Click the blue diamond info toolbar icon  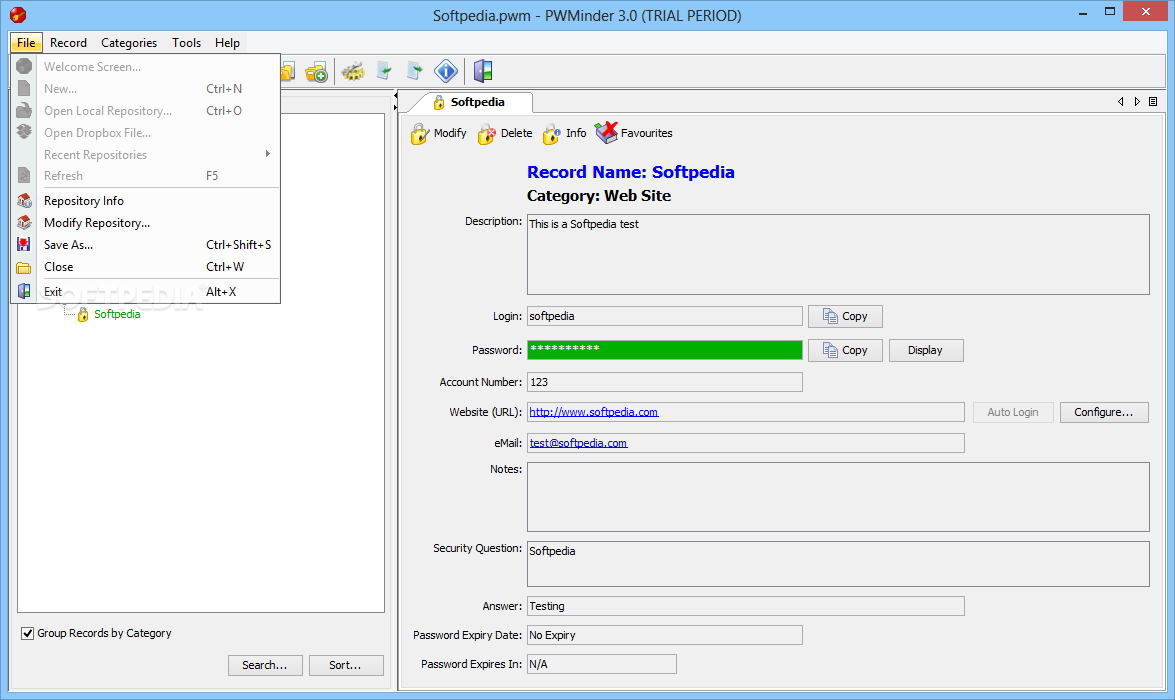coord(446,72)
